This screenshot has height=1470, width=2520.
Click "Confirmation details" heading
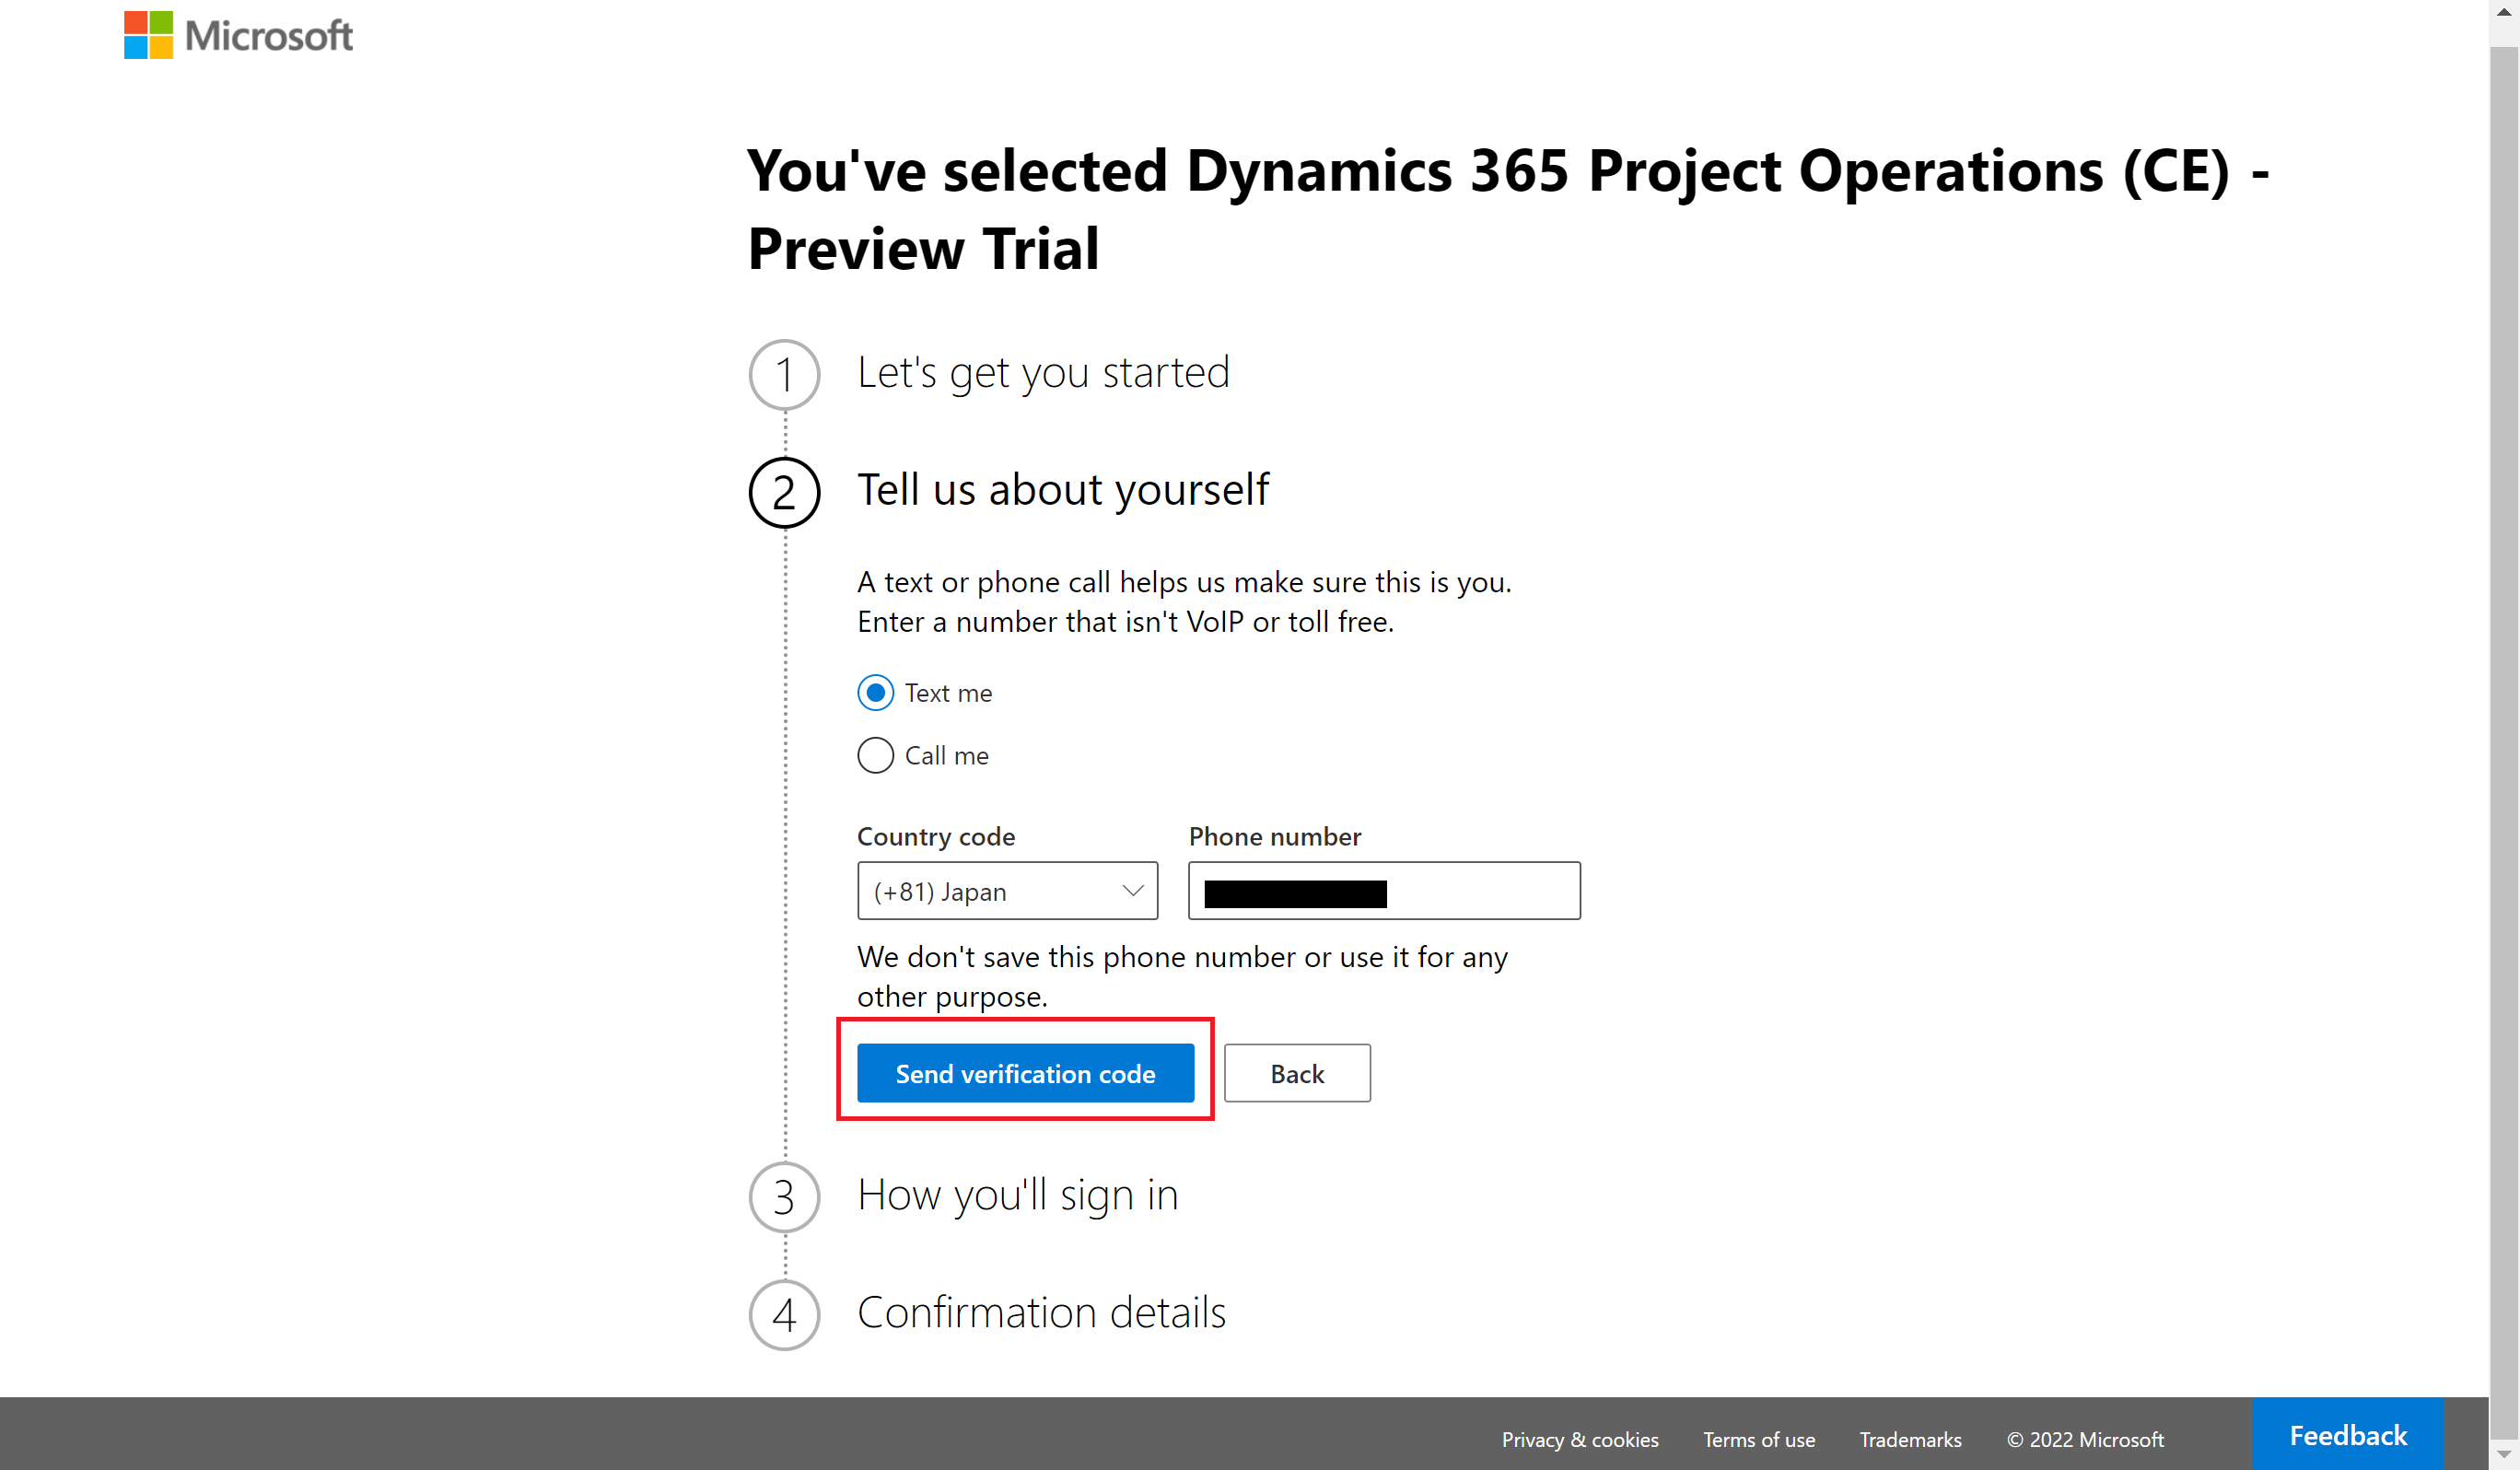(1041, 1312)
